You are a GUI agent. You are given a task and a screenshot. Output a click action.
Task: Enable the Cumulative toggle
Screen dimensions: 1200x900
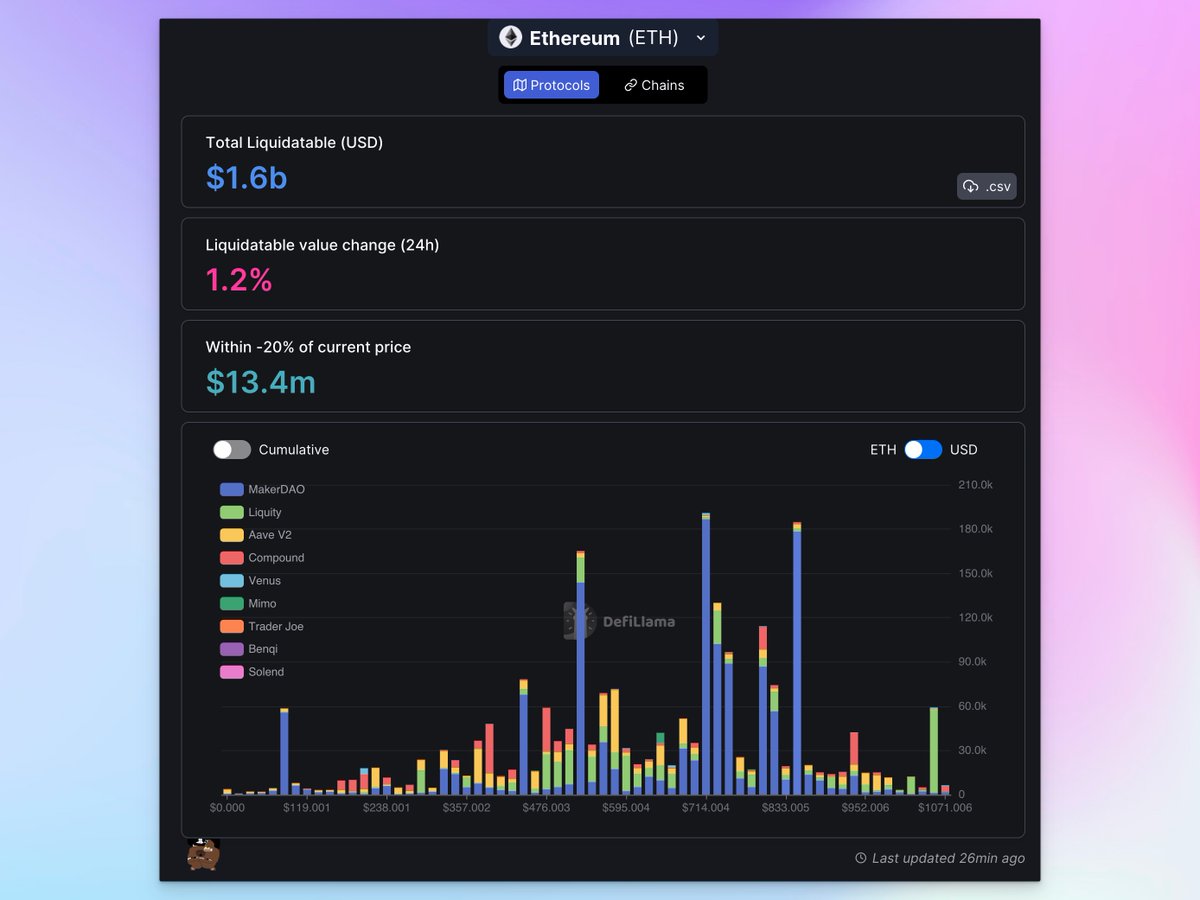click(231, 450)
